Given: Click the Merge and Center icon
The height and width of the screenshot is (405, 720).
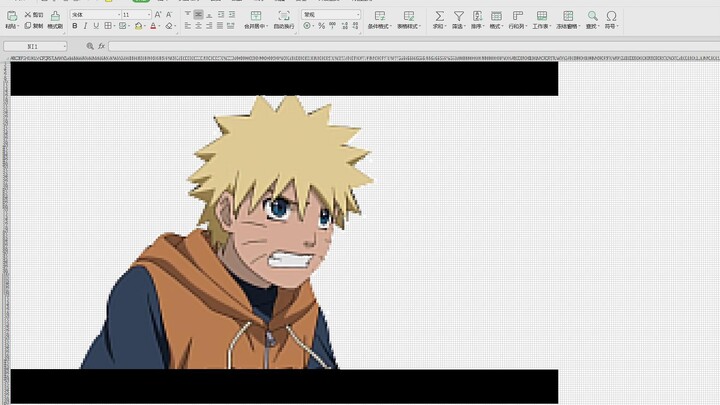Looking at the screenshot, I should click(256, 16).
